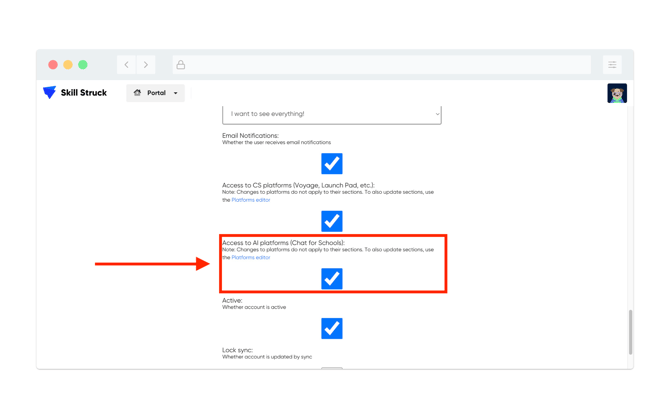Viewport: 670px width, 418px height.
Task: Open Platforms editor link under AI platforms
Action: click(x=251, y=257)
